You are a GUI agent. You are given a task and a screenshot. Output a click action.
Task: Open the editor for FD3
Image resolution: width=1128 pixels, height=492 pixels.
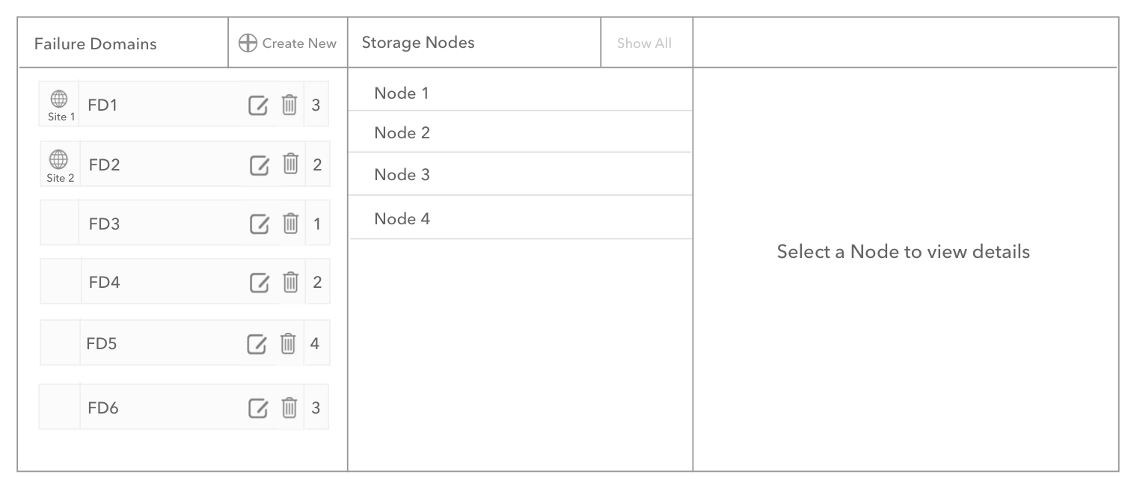click(x=258, y=224)
